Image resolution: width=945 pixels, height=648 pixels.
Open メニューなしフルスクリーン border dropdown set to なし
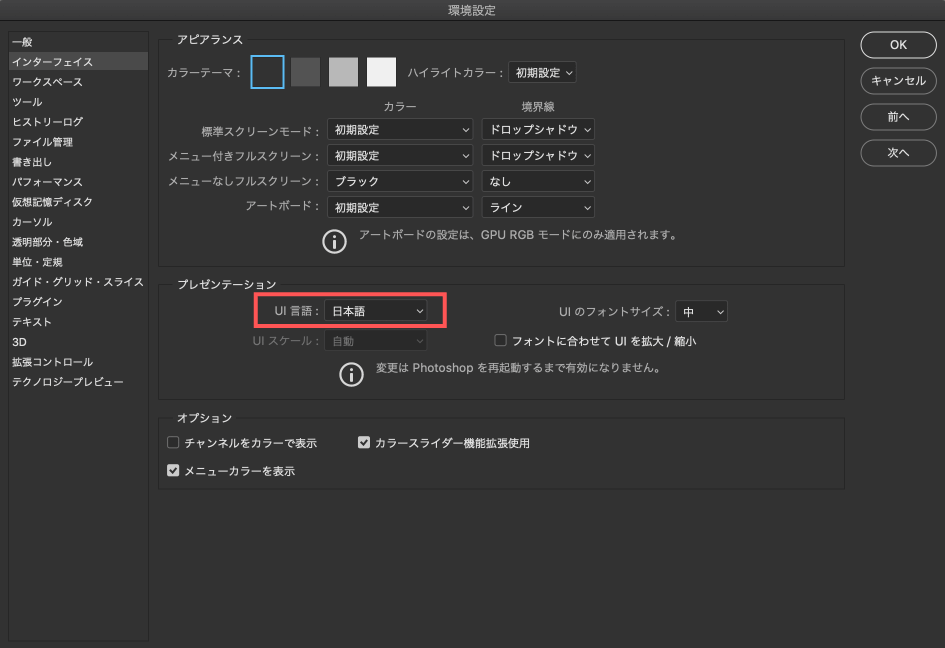(x=538, y=181)
